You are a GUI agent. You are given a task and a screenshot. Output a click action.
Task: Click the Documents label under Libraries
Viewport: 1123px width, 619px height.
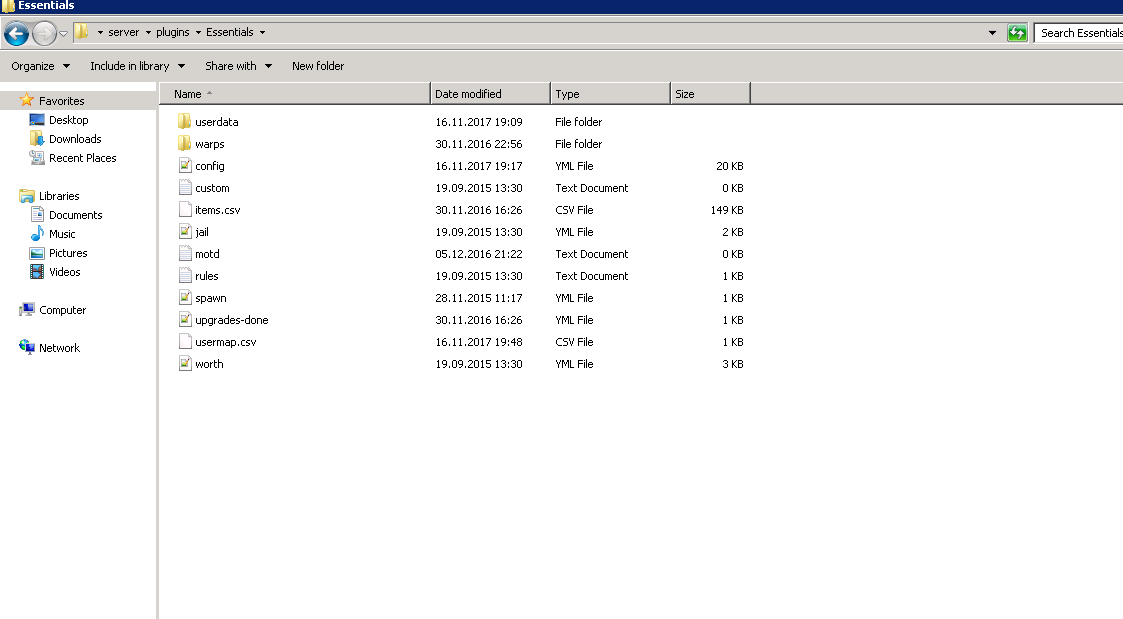coord(75,215)
